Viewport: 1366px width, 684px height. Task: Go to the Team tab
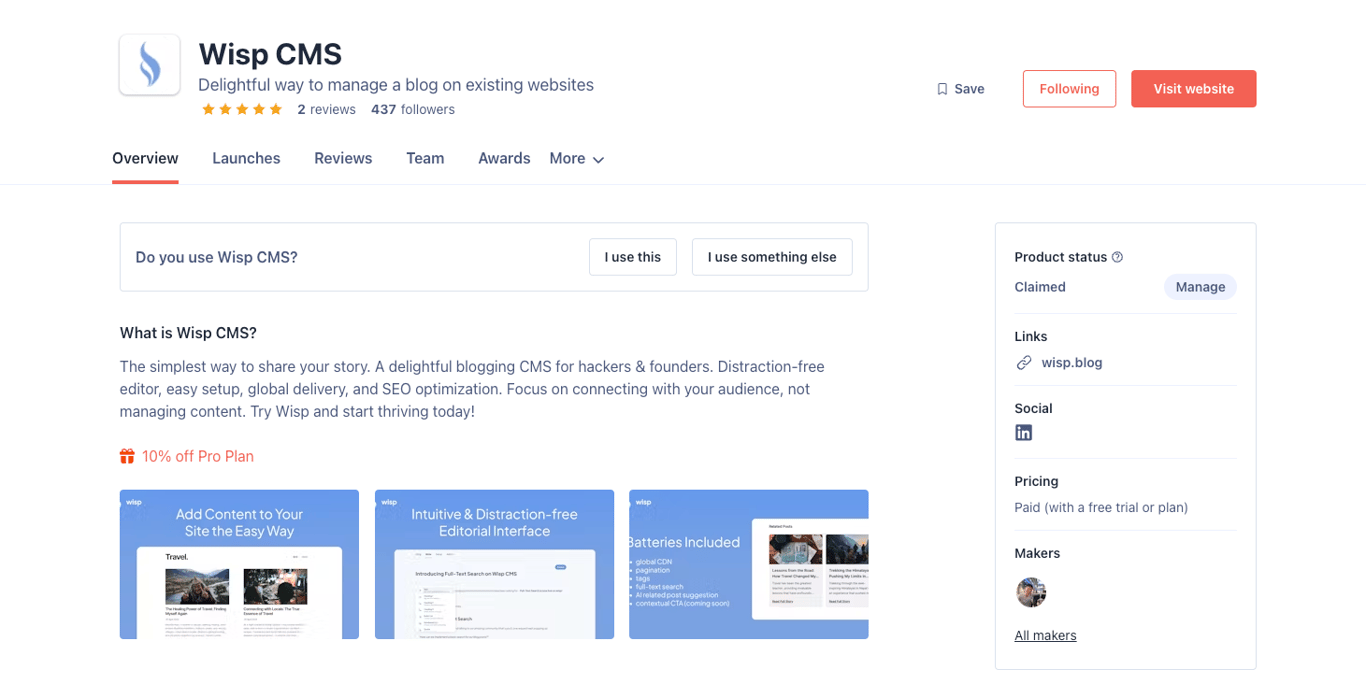[x=425, y=158]
